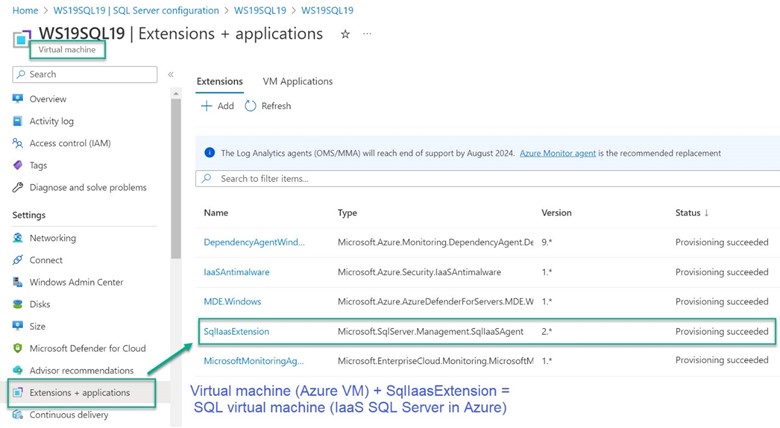Screen dimensions: 780x428
Task: Open the SqlIaasExtension extension link
Action: click(x=236, y=331)
